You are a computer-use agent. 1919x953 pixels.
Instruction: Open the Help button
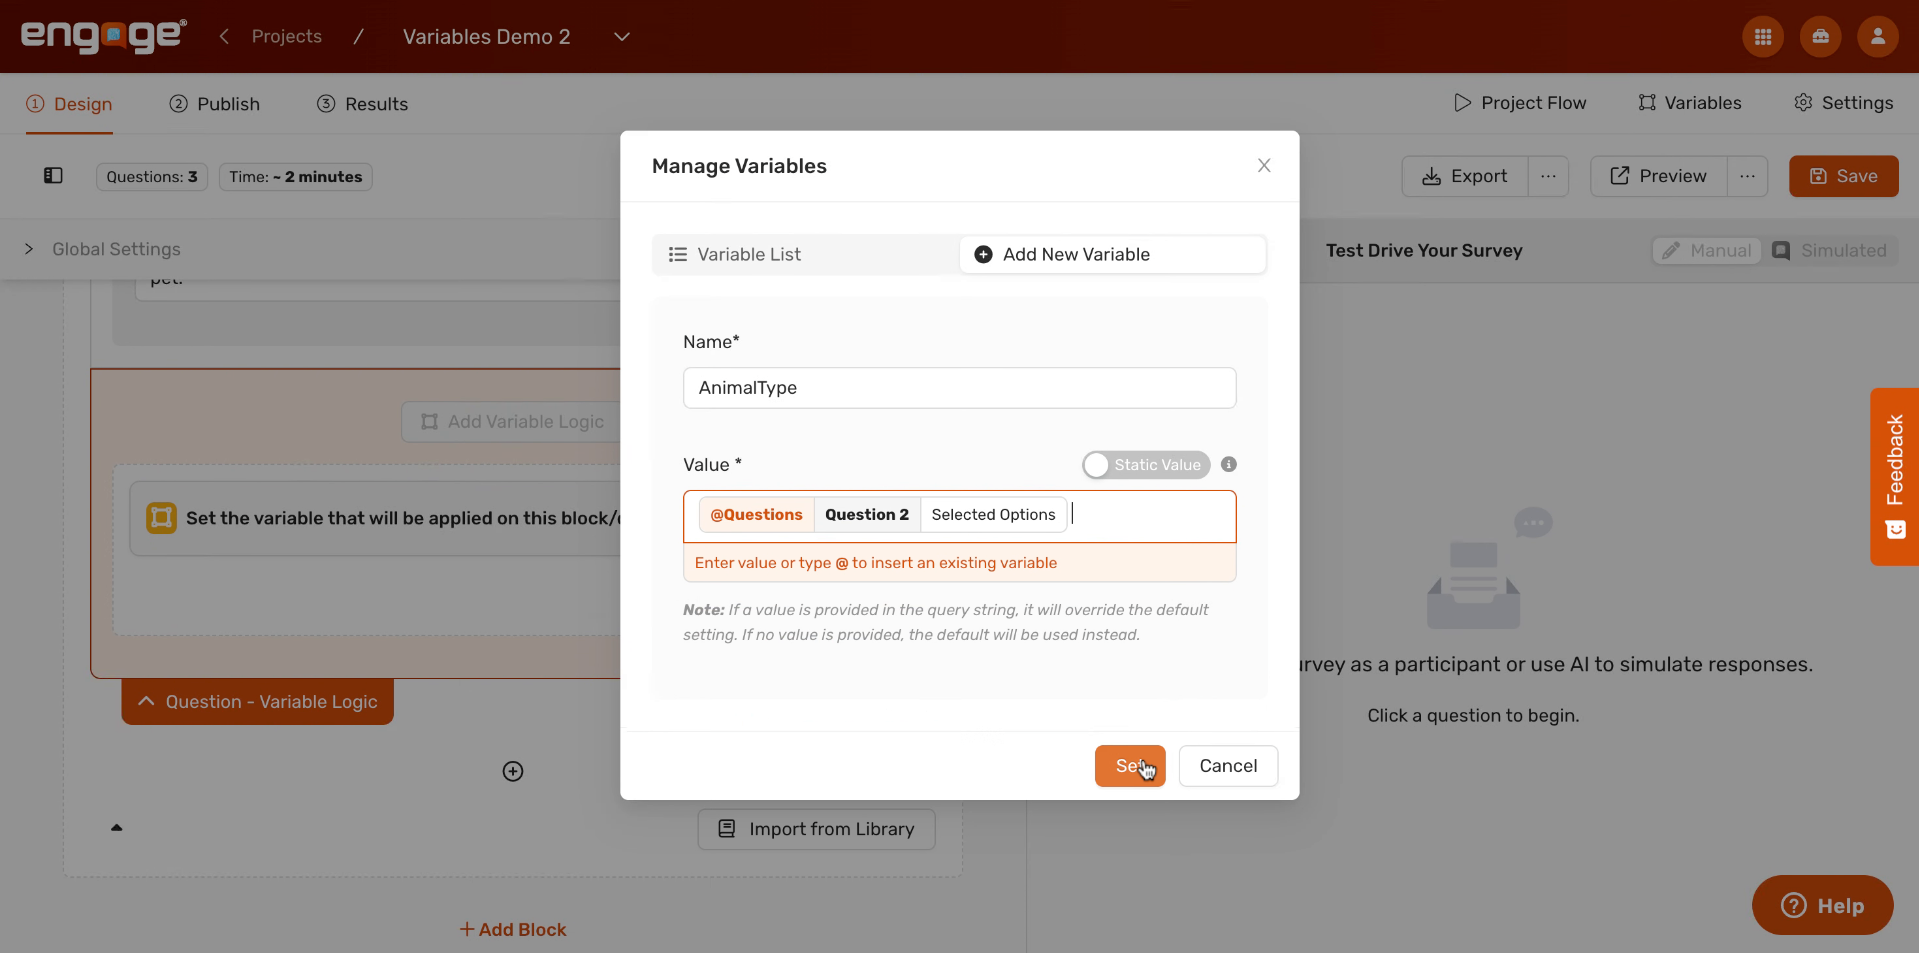pos(1823,906)
